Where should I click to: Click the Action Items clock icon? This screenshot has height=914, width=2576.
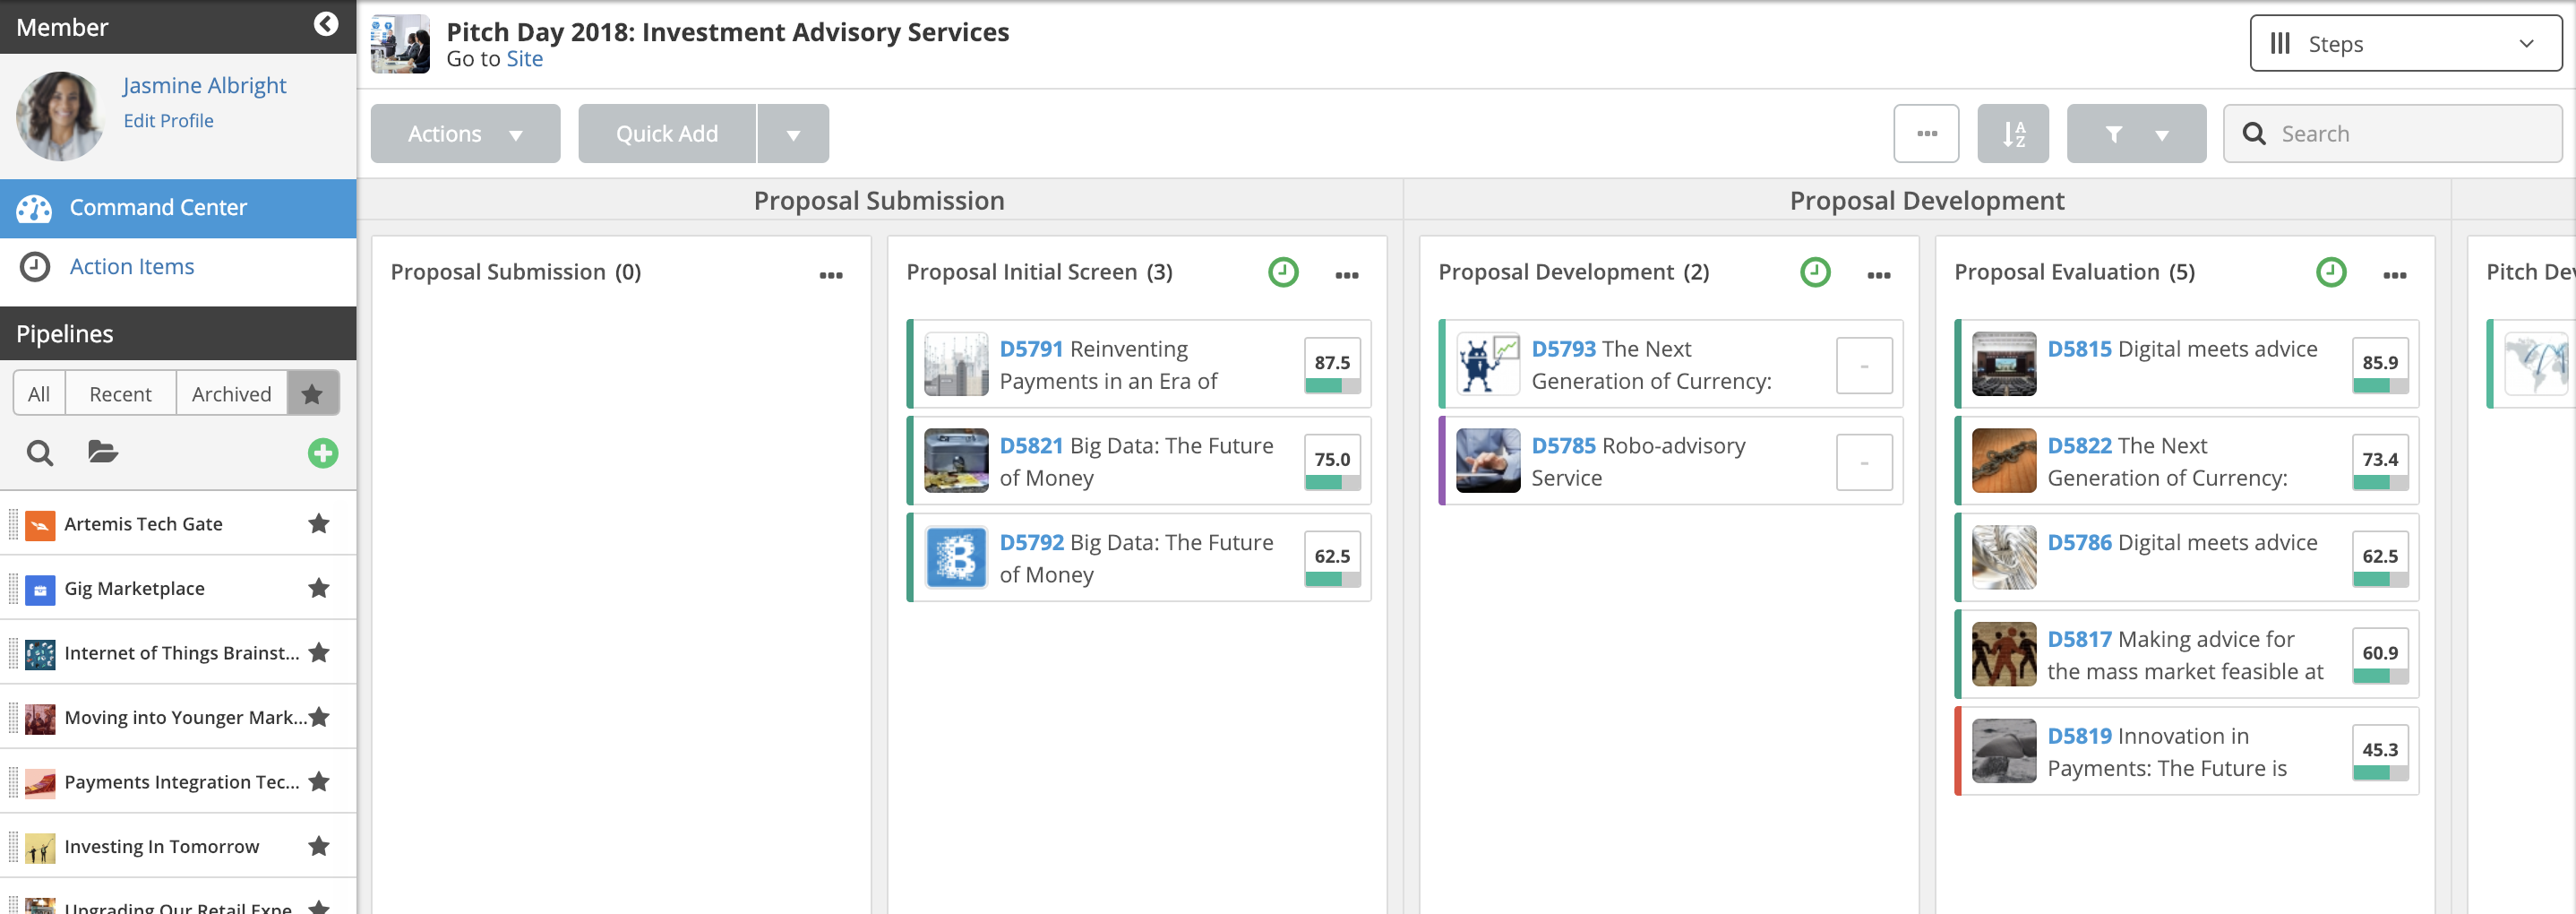[x=35, y=267]
